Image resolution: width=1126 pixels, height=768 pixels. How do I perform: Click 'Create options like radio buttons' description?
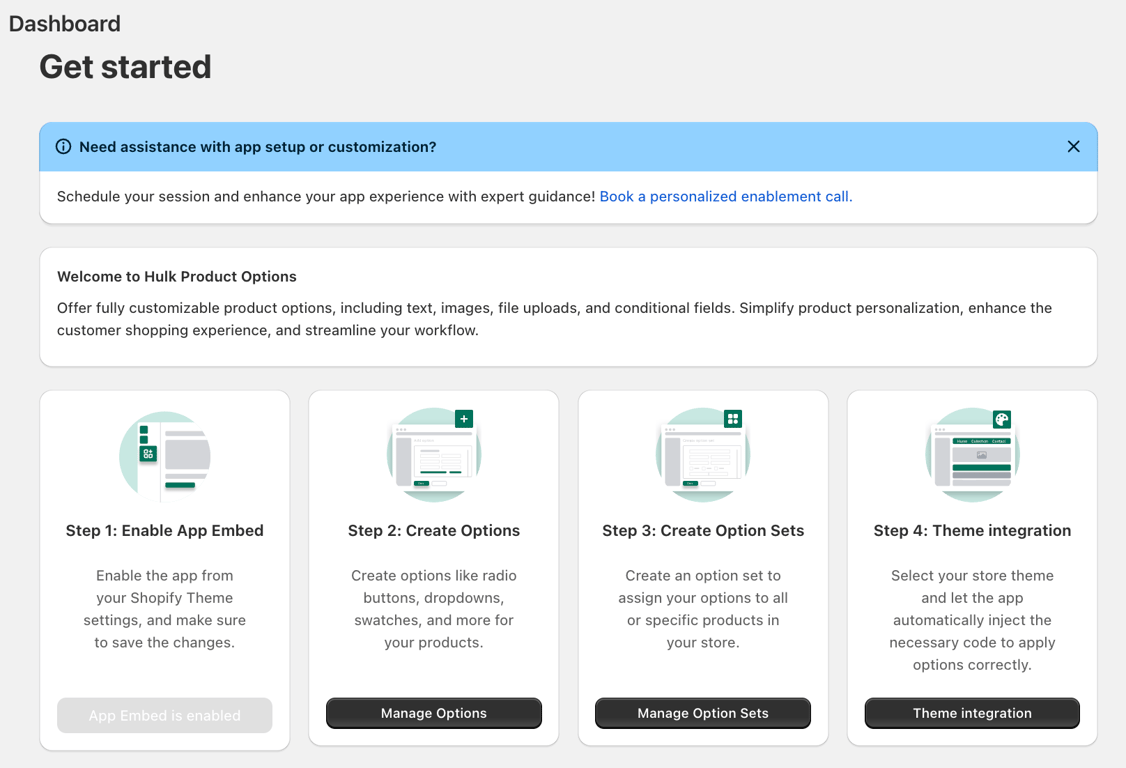pyautogui.click(x=434, y=609)
